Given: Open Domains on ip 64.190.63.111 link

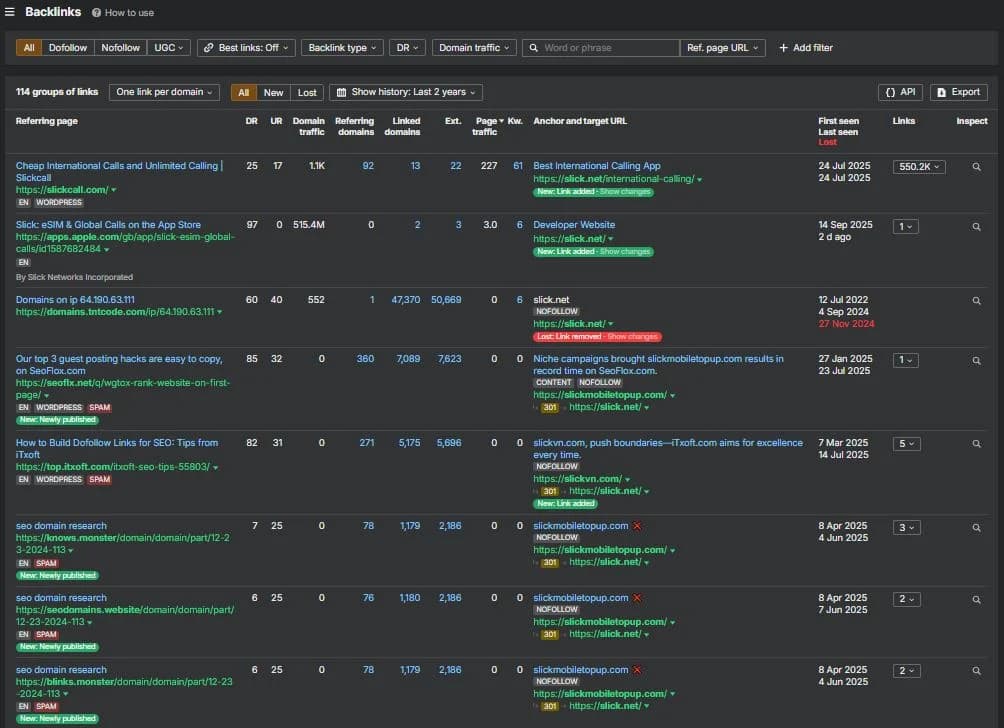Looking at the screenshot, I should tap(75, 300).
